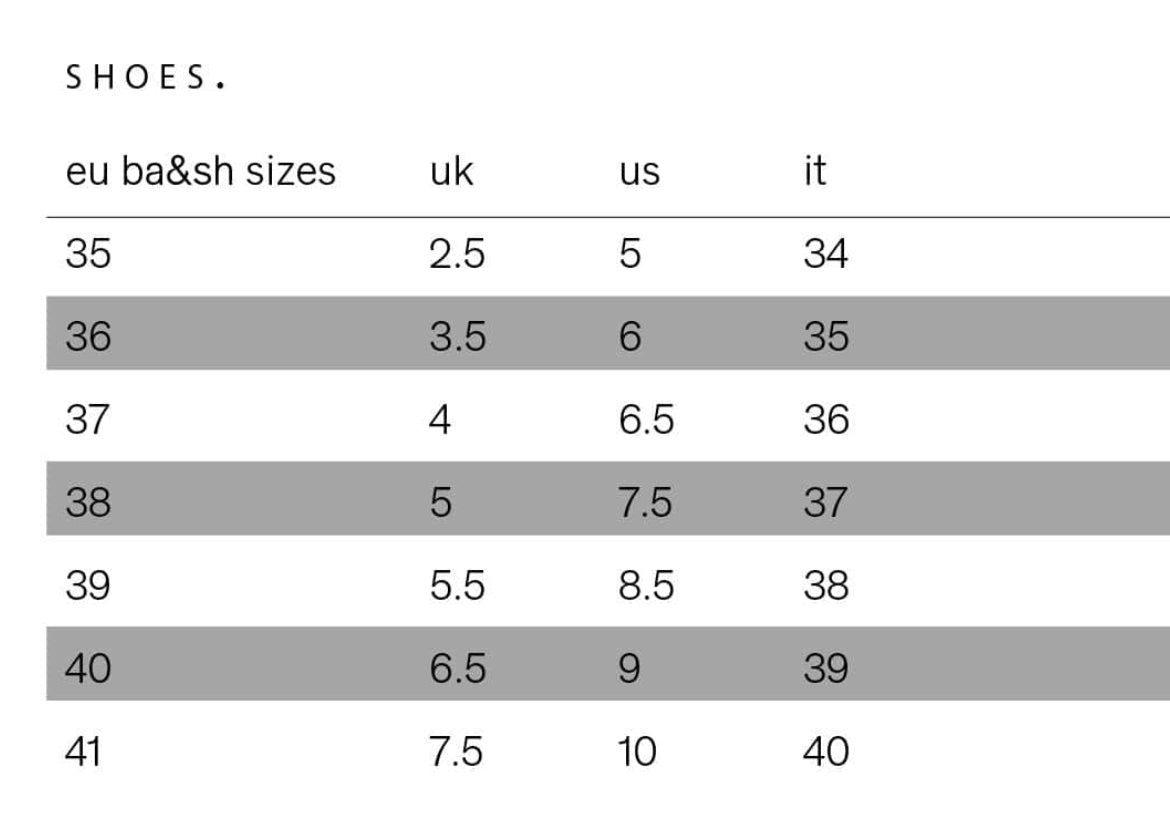Screen dimensions: 1170x837
Task: Select IT size 34 cell
Action: pos(825,254)
